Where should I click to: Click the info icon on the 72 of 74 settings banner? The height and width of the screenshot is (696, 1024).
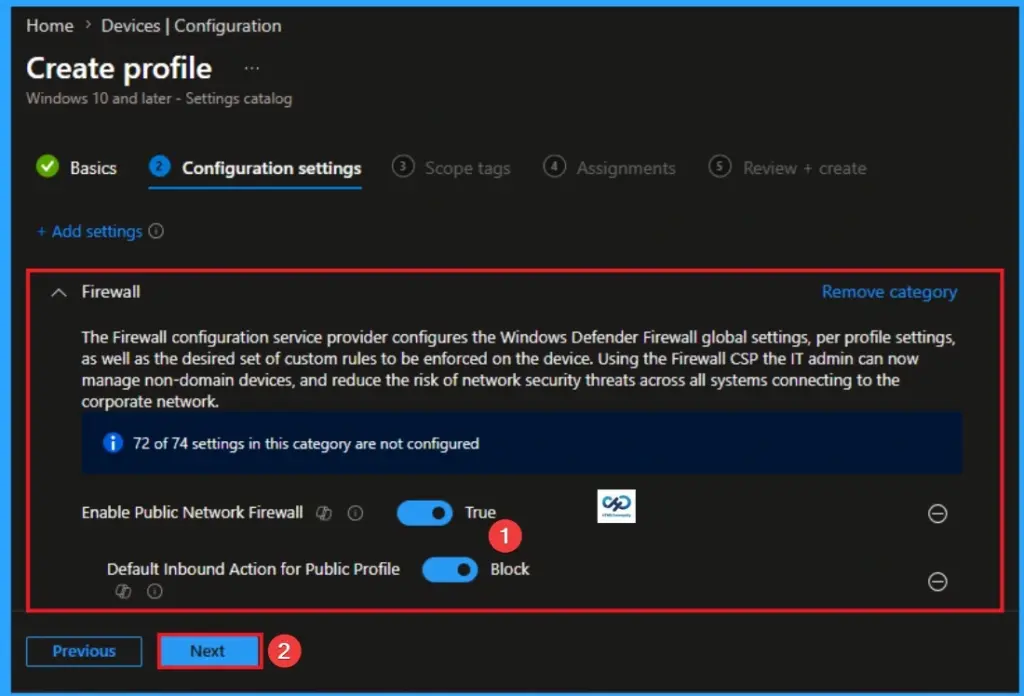tap(112, 443)
